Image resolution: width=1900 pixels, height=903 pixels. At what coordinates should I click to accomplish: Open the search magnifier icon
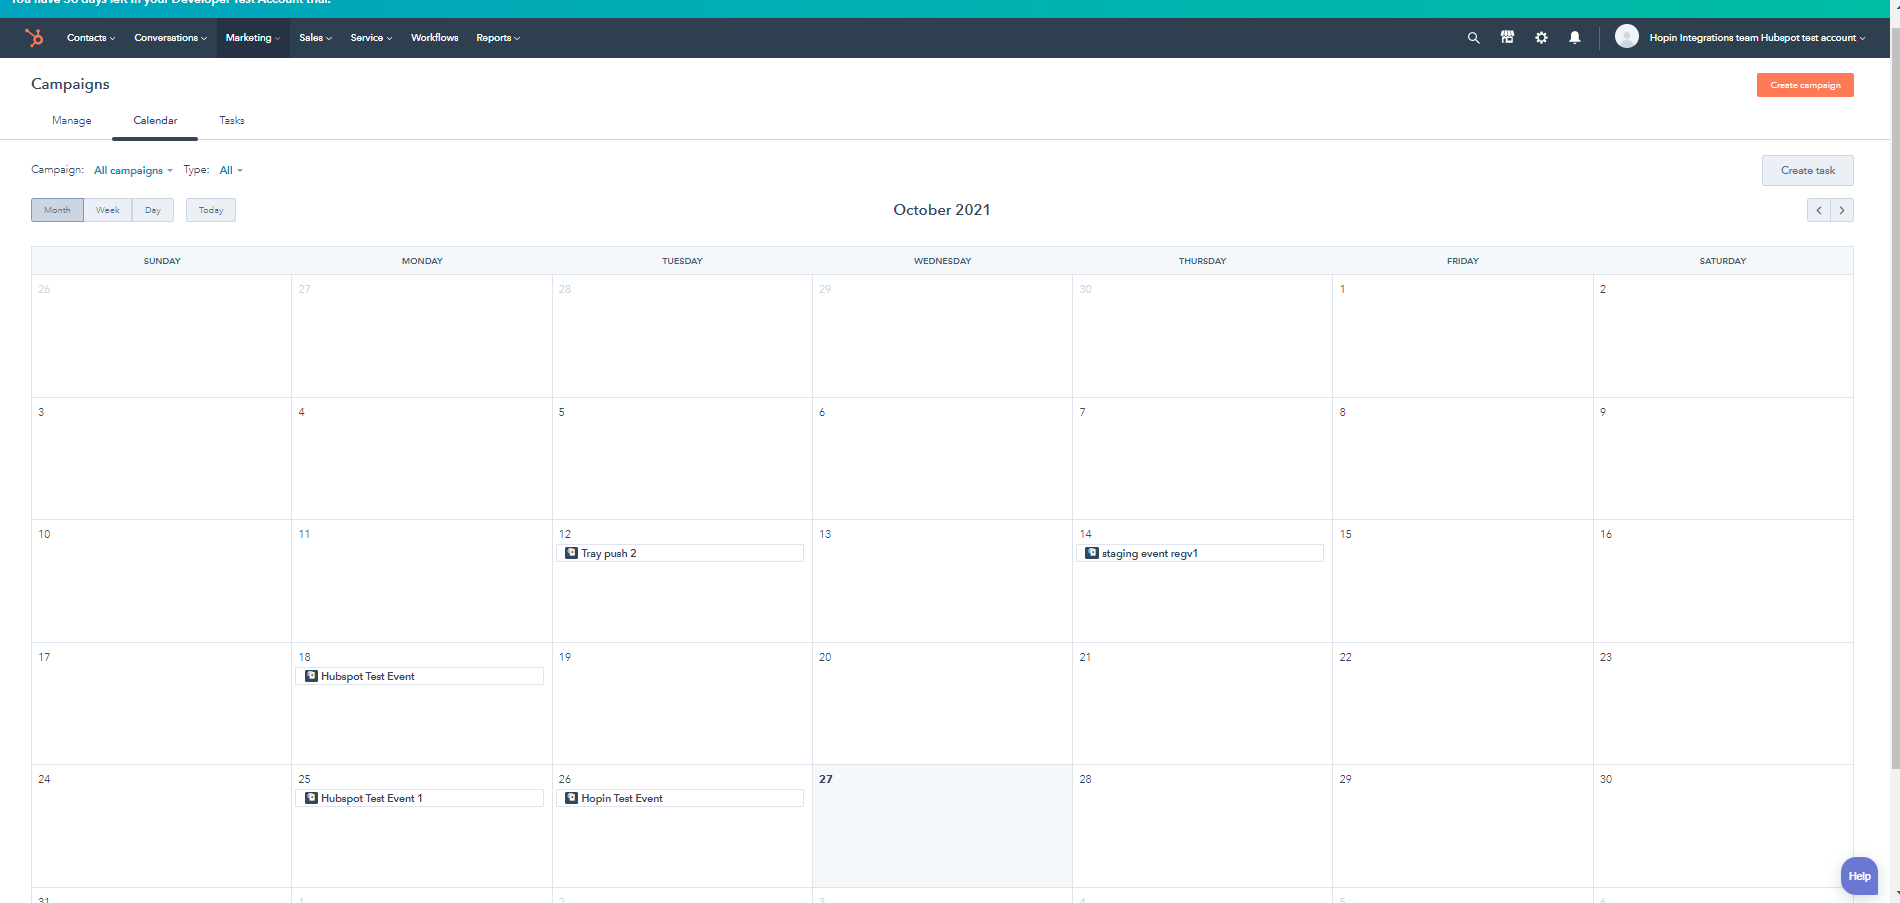pos(1473,38)
